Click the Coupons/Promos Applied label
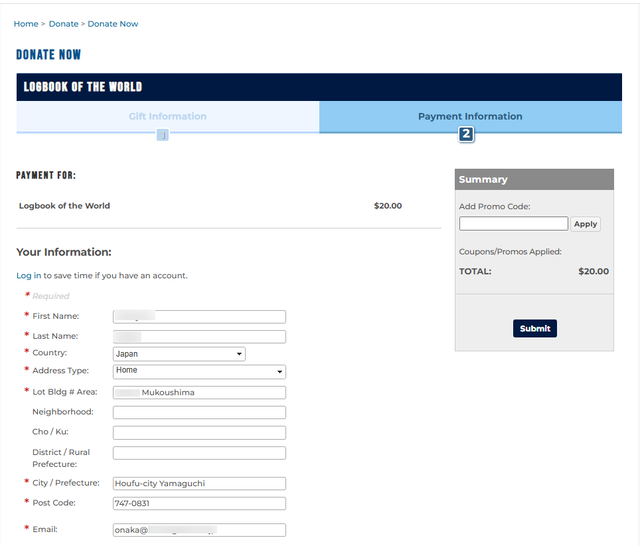The height and width of the screenshot is (546, 640). (x=510, y=252)
